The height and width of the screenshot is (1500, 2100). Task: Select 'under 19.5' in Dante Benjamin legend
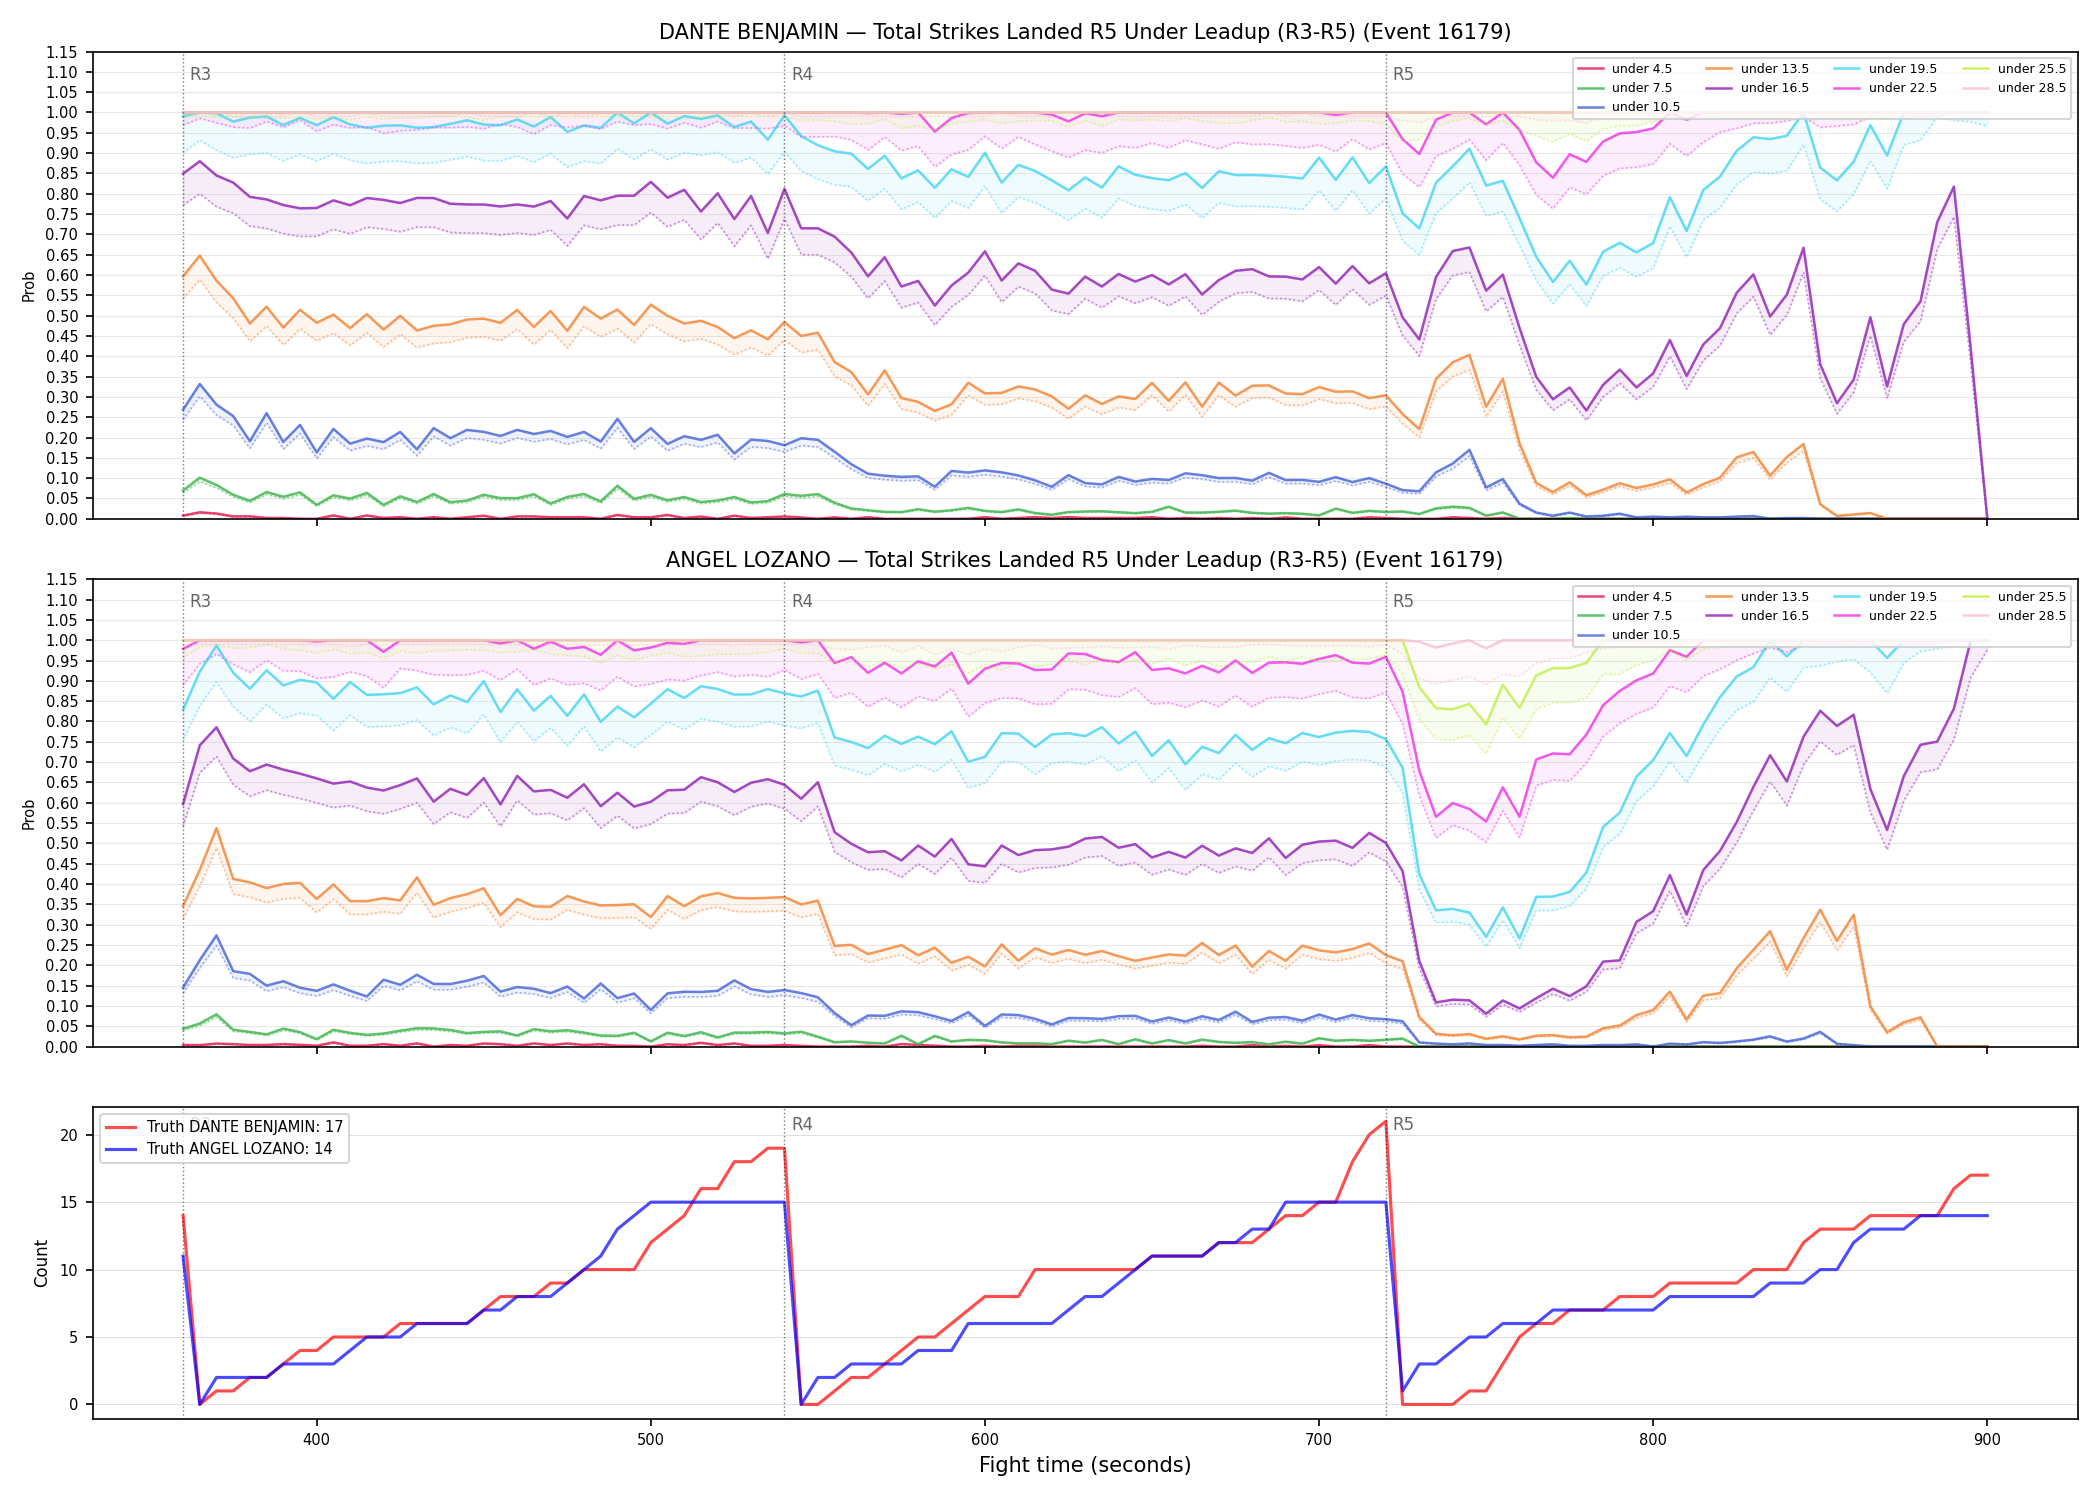(1885, 69)
